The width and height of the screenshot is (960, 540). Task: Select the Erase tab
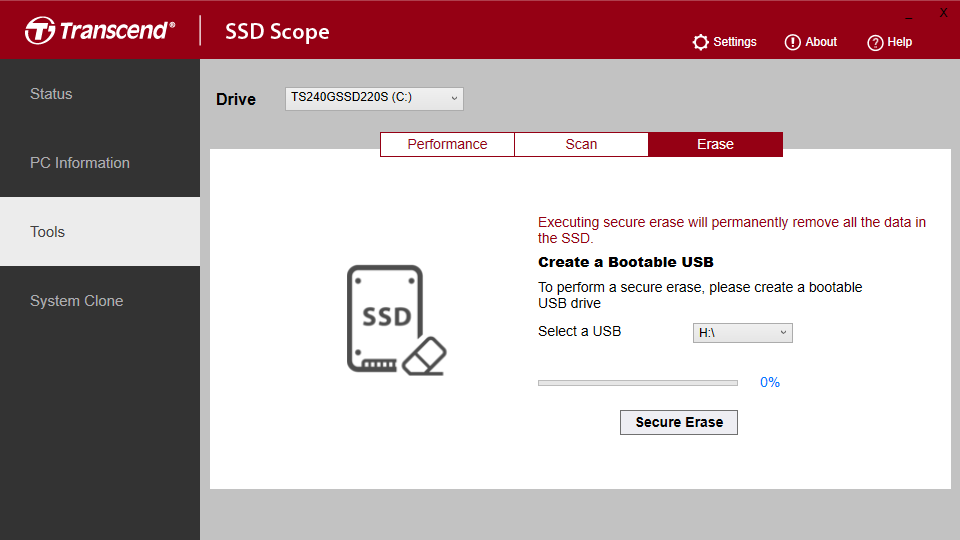click(715, 144)
